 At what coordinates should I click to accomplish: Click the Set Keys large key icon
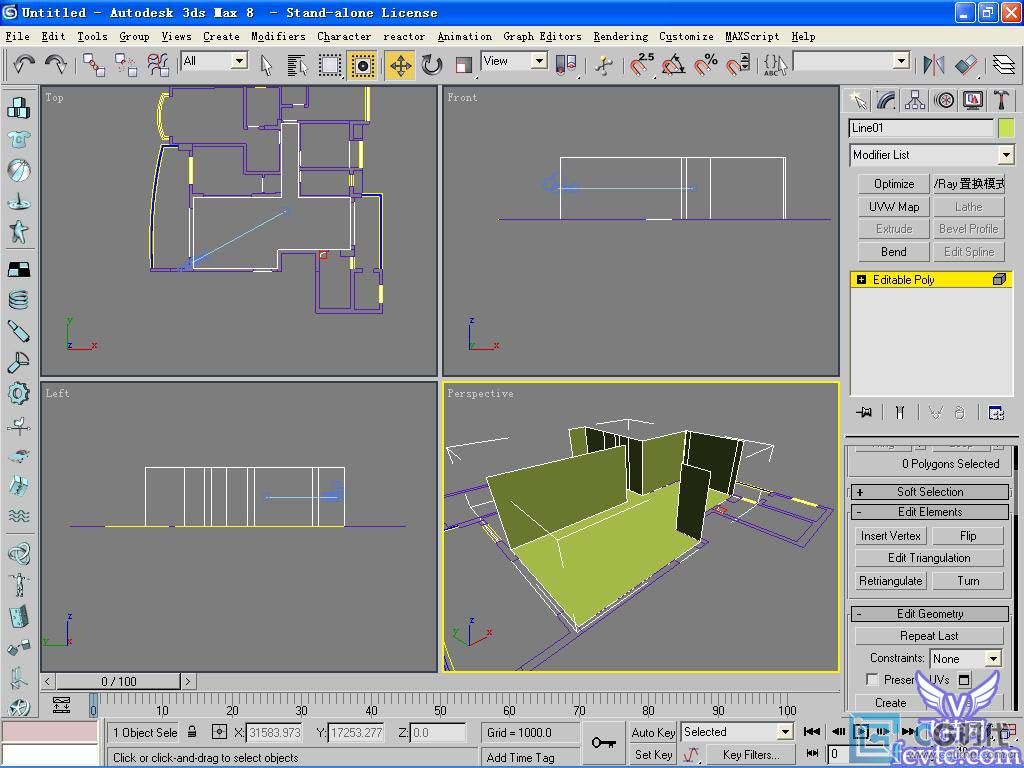[x=603, y=743]
